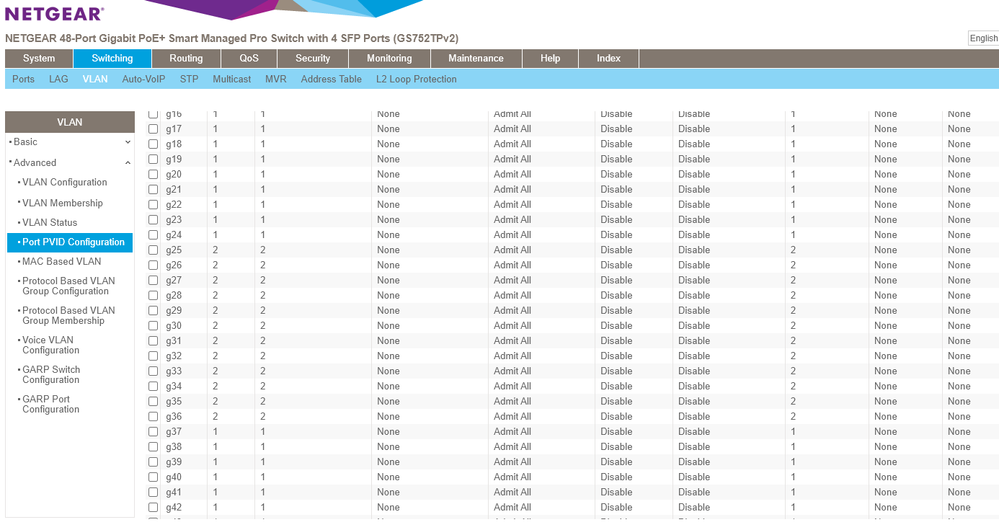Image resolution: width=999 pixels, height=523 pixels.
Task: Click the g25 port name text
Action: 173,250
